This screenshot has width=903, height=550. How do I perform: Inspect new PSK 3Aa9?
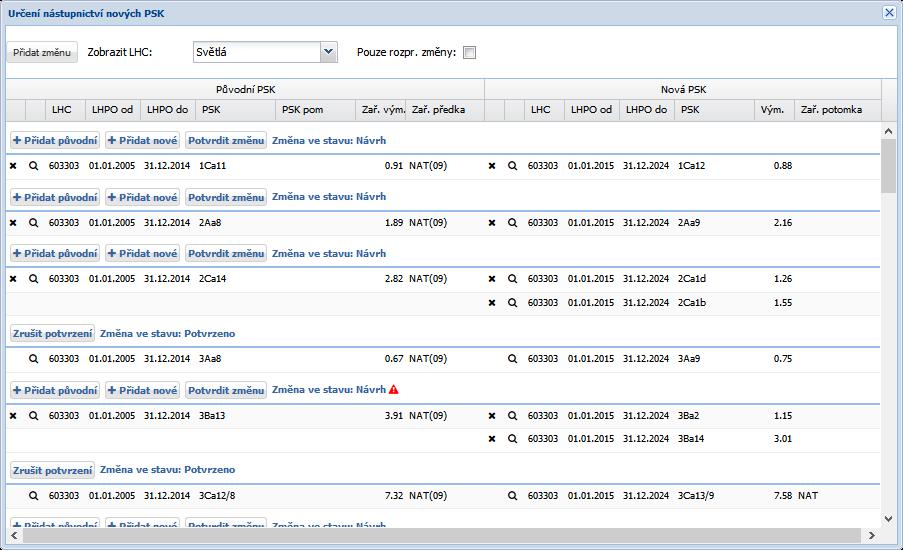coord(512,359)
